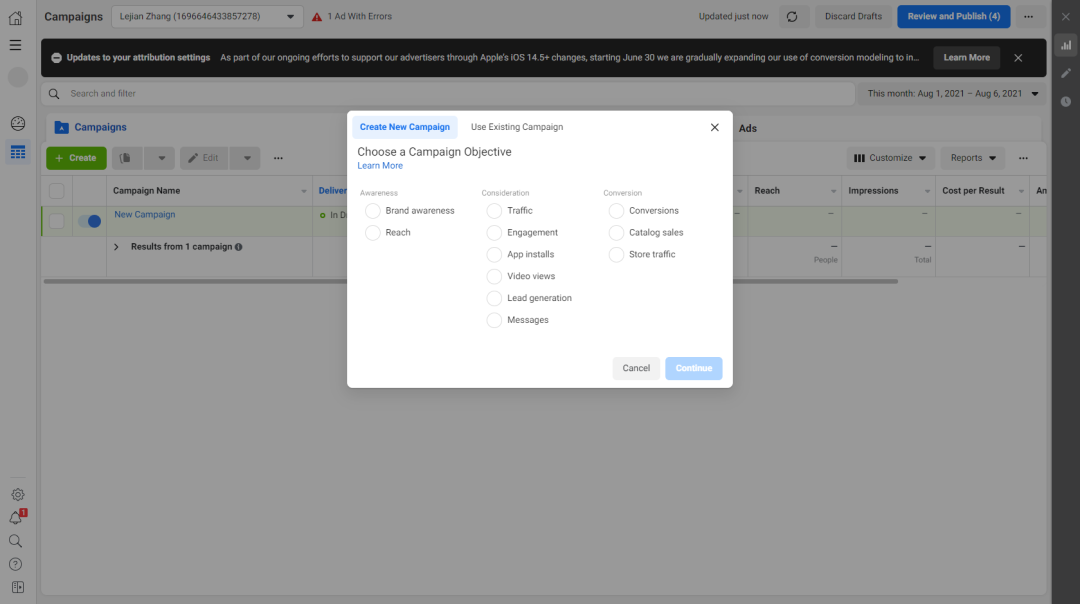Toggle the New Campaign on/off switch
Image resolution: width=1080 pixels, height=604 pixels.
[90, 221]
